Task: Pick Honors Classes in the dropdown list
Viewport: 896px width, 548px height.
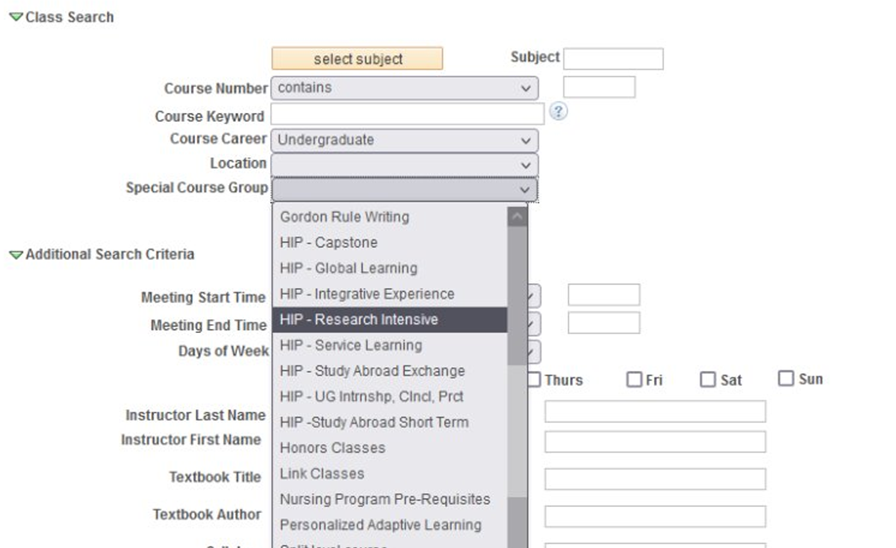Action: coord(332,448)
